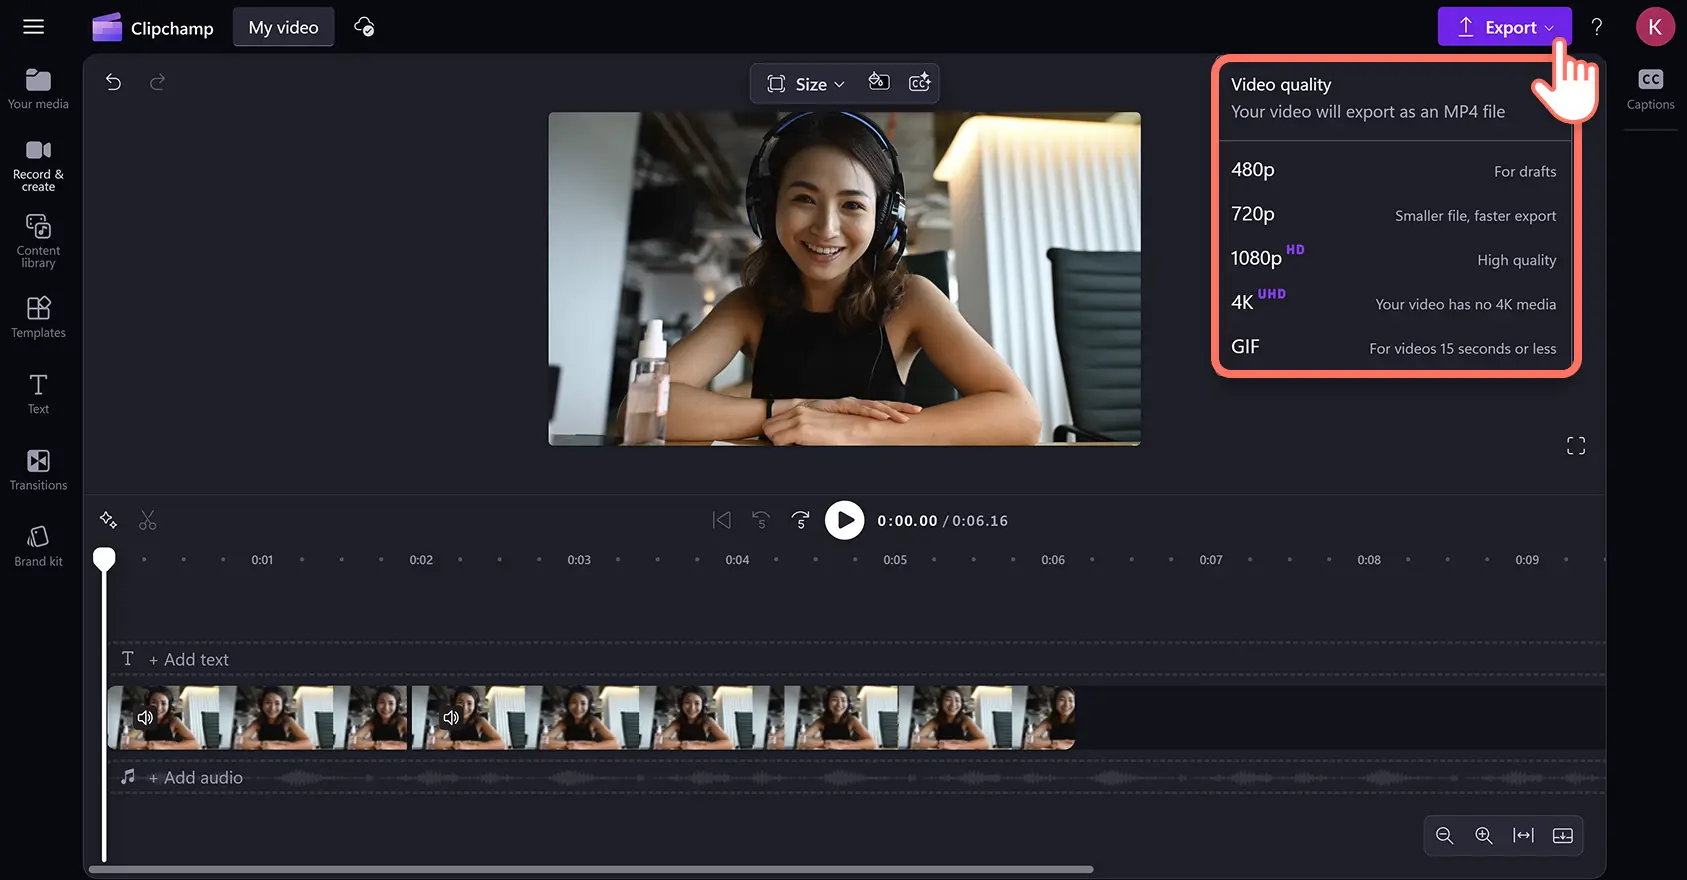The width and height of the screenshot is (1687, 880).
Task: Play the video preview
Action: coord(844,520)
